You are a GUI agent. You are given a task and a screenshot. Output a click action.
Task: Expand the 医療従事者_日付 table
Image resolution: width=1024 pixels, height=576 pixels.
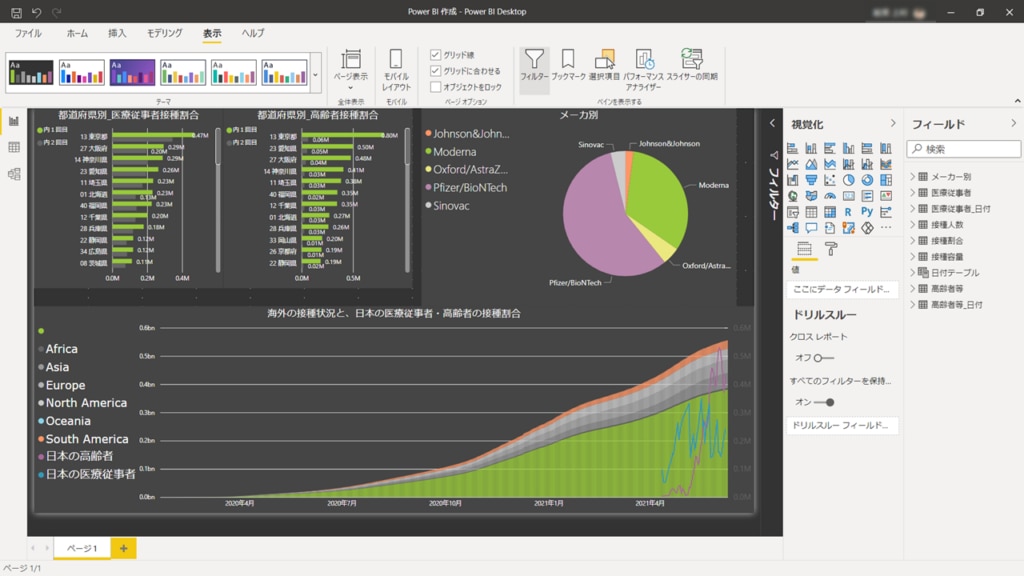coord(913,208)
